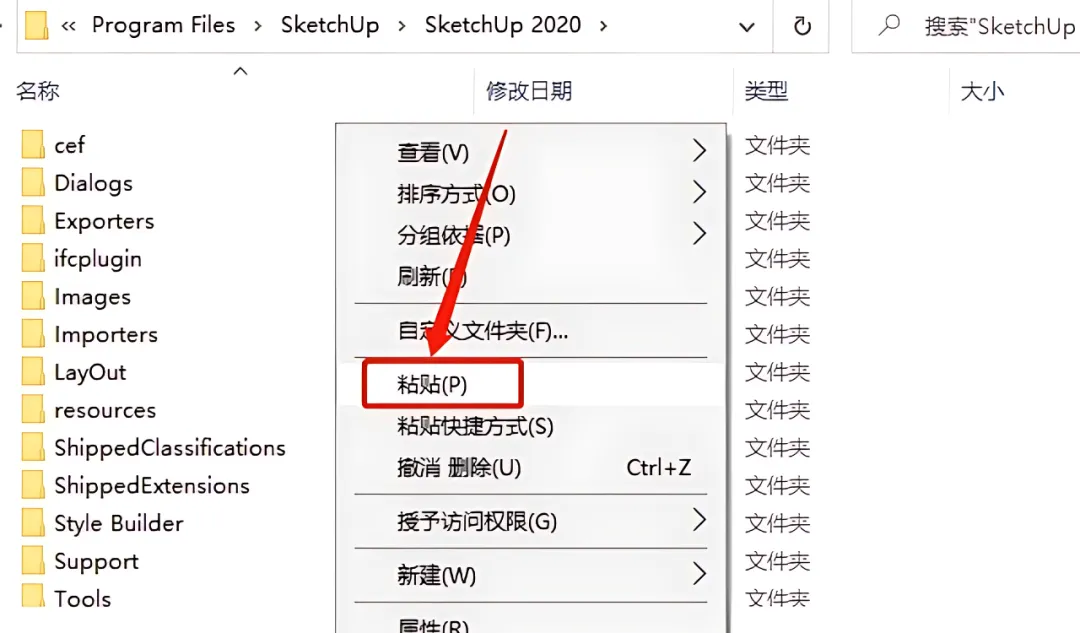The width and height of the screenshot is (1080, 633).
Task: Select 粘贴快捷方式(S) menu entry
Action: coord(475,426)
